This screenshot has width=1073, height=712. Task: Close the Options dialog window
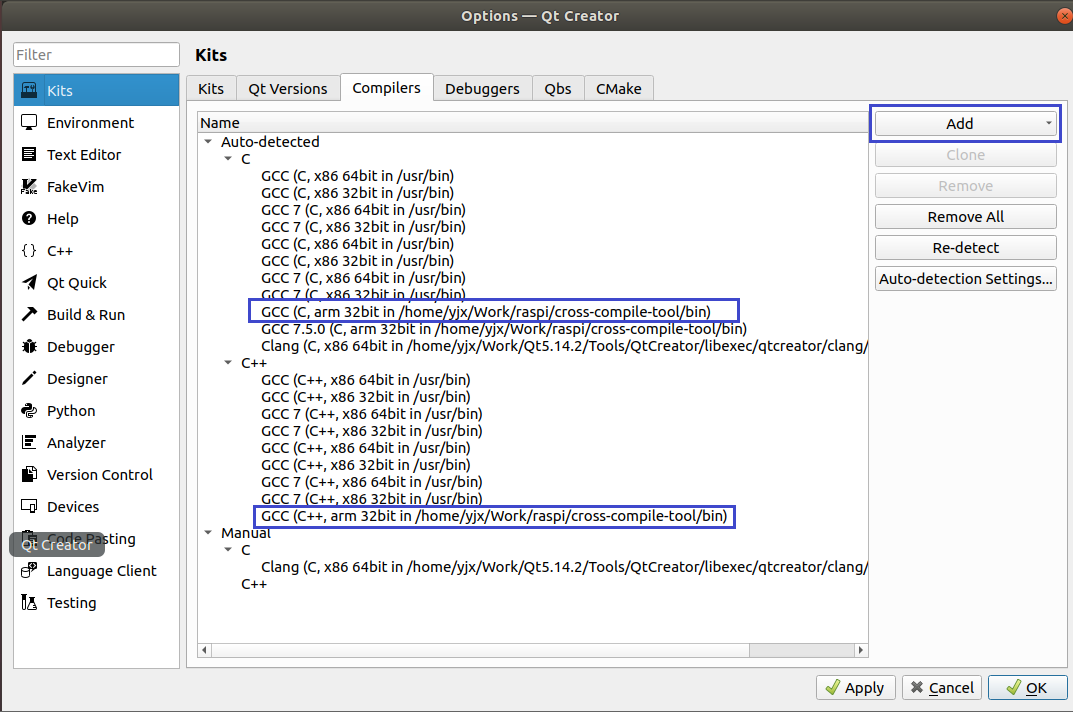pyautogui.click(x=1065, y=16)
